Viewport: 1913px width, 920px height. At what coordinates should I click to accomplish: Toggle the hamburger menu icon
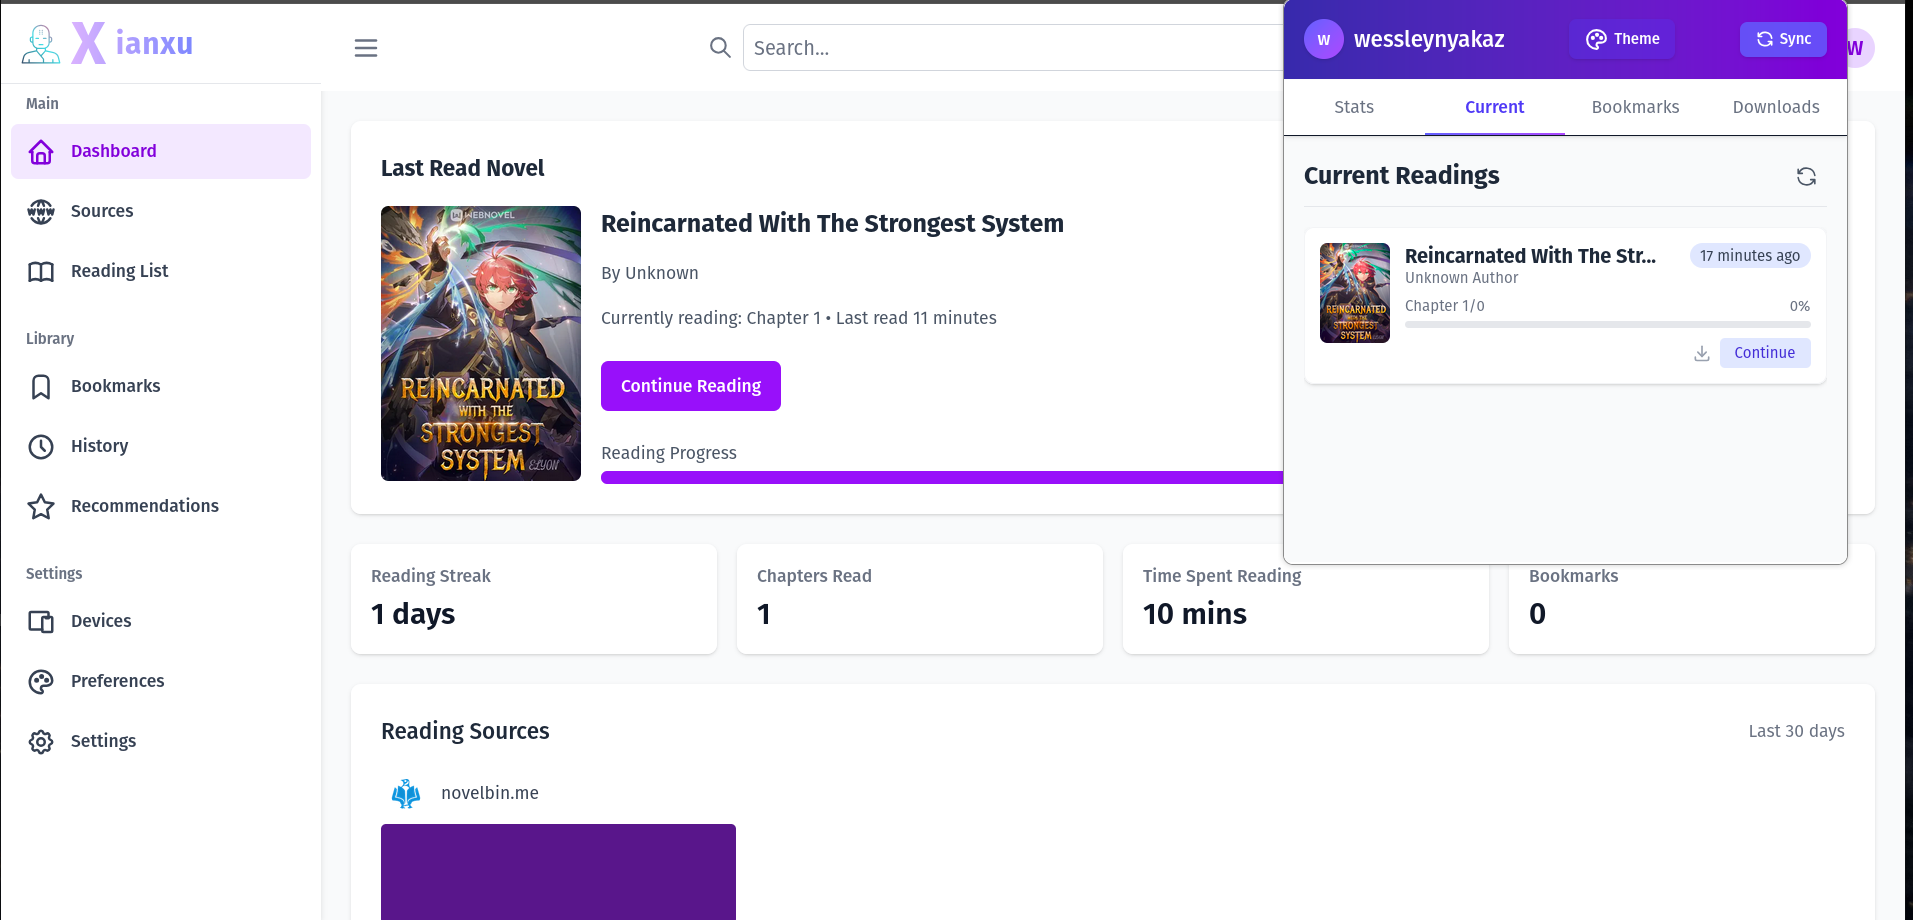[366, 48]
